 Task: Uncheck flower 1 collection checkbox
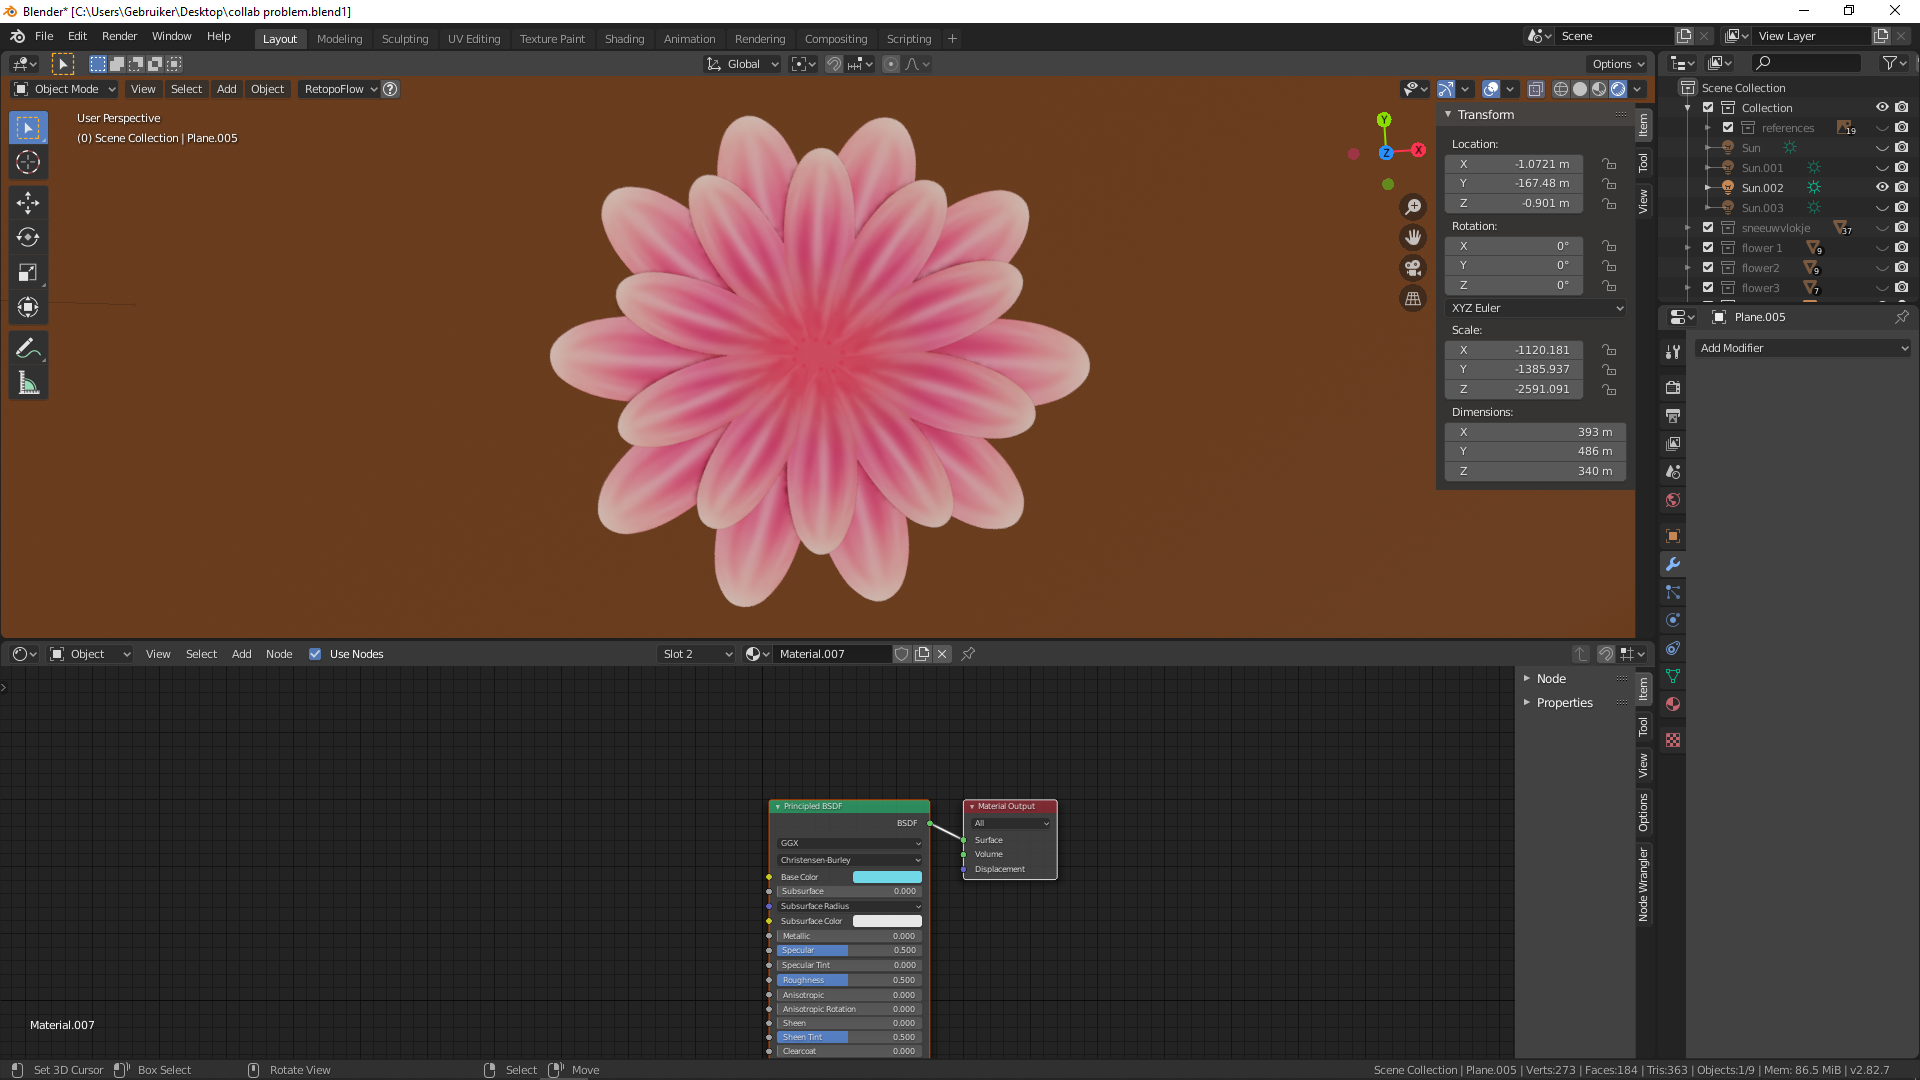pos(1708,247)
